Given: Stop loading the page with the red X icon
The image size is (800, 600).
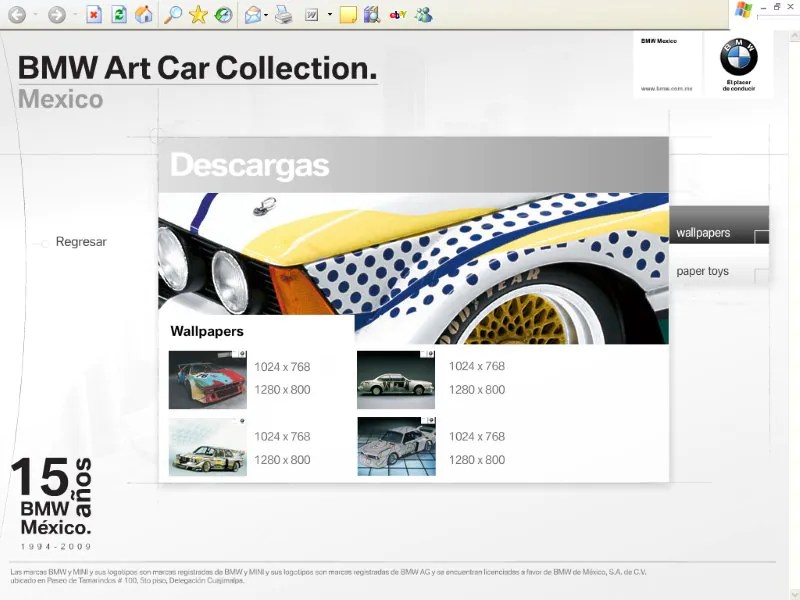Looking at the screenshot, I should coord(93,15).
